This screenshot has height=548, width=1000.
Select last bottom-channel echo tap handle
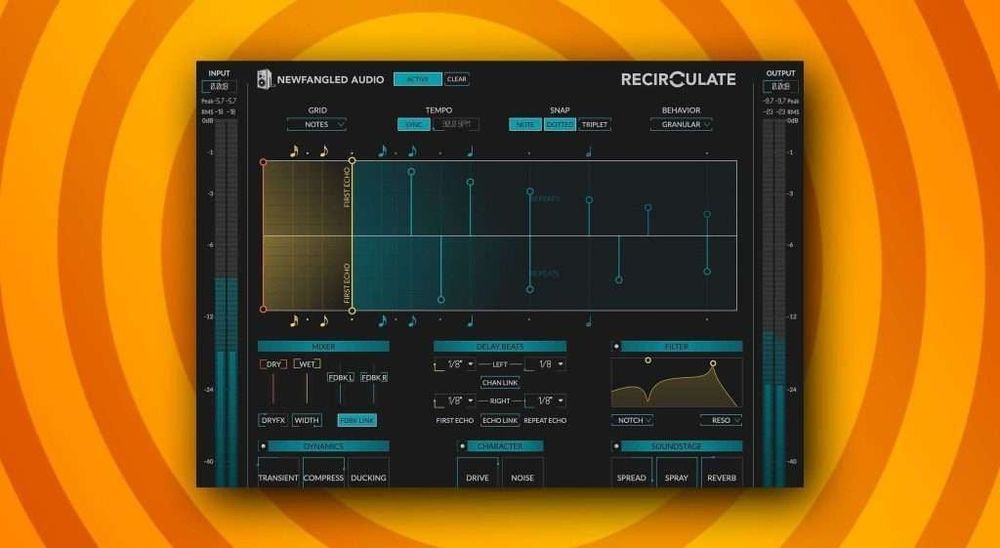(707, 272)
